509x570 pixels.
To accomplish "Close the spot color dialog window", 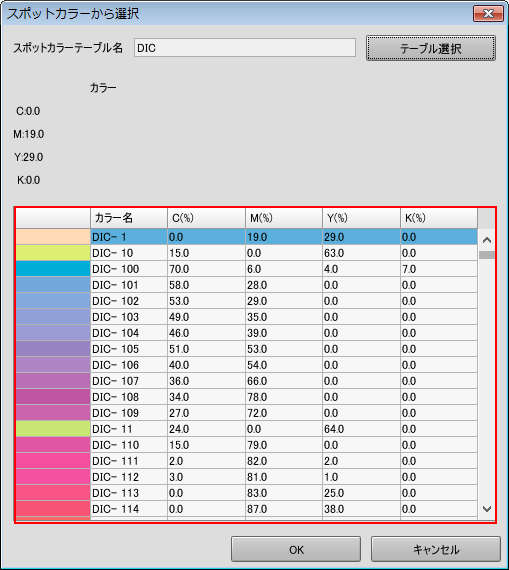I will tap(488, 14).
